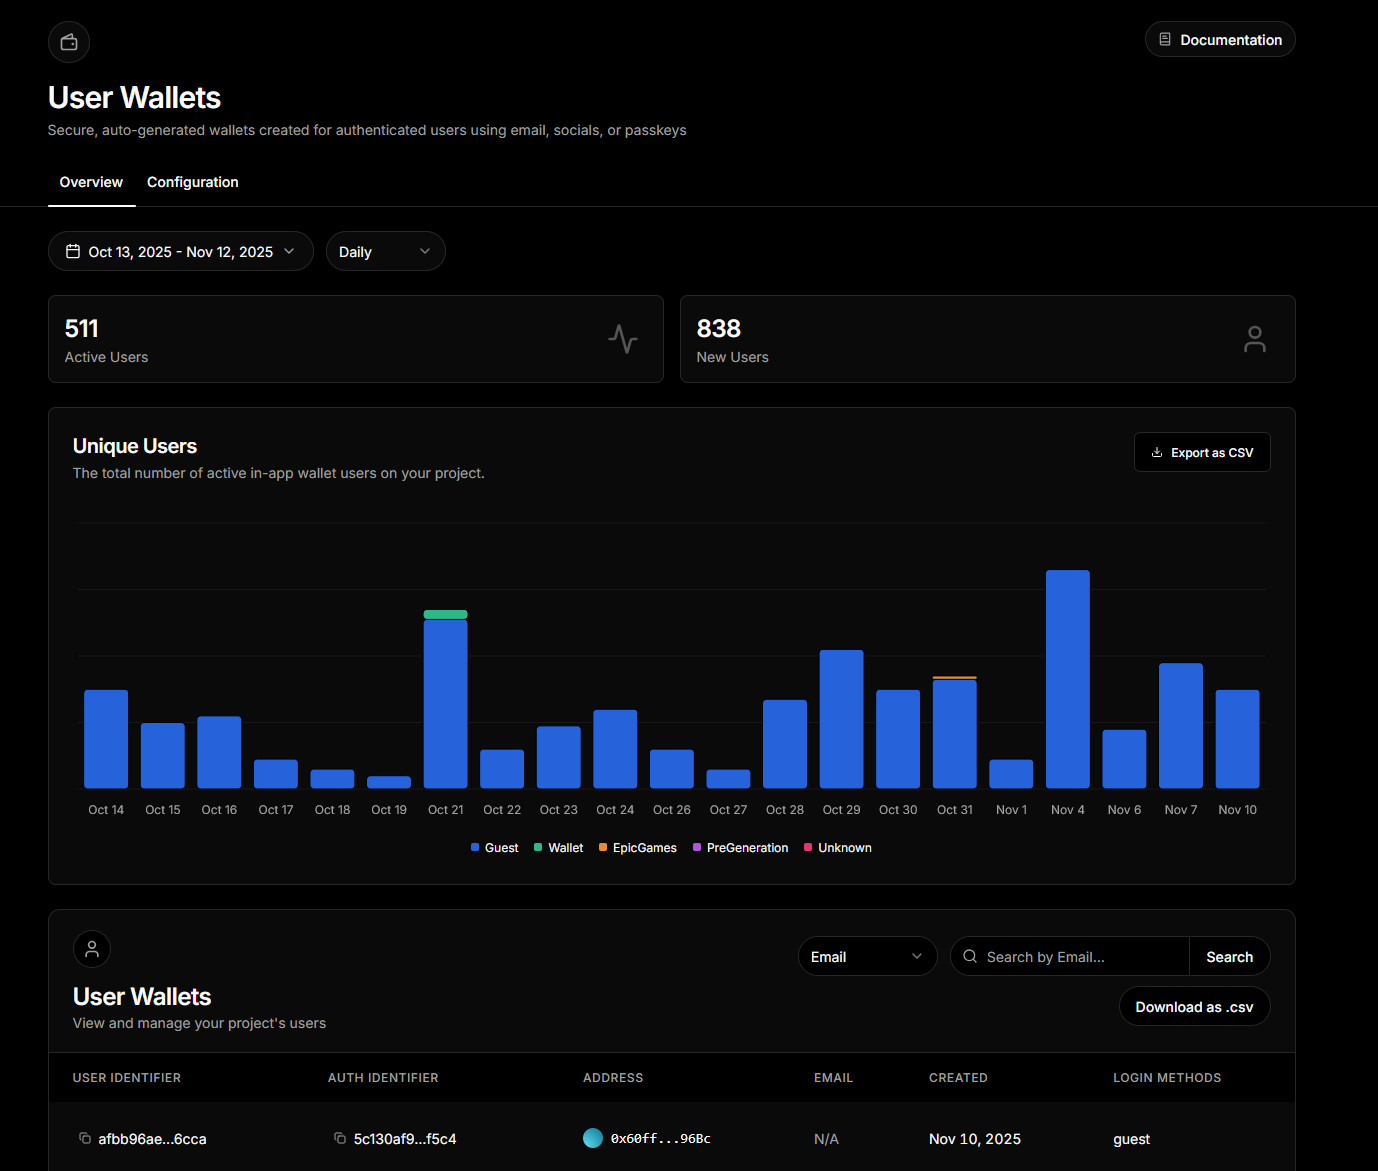Click the calendar icon in date range picker
The height and width of the screenshot is (1171, 1378).
(x=73, y=252)
